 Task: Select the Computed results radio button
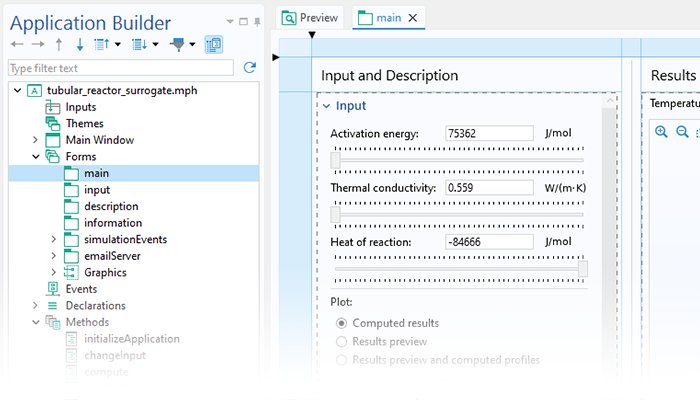tap(342, 323)
